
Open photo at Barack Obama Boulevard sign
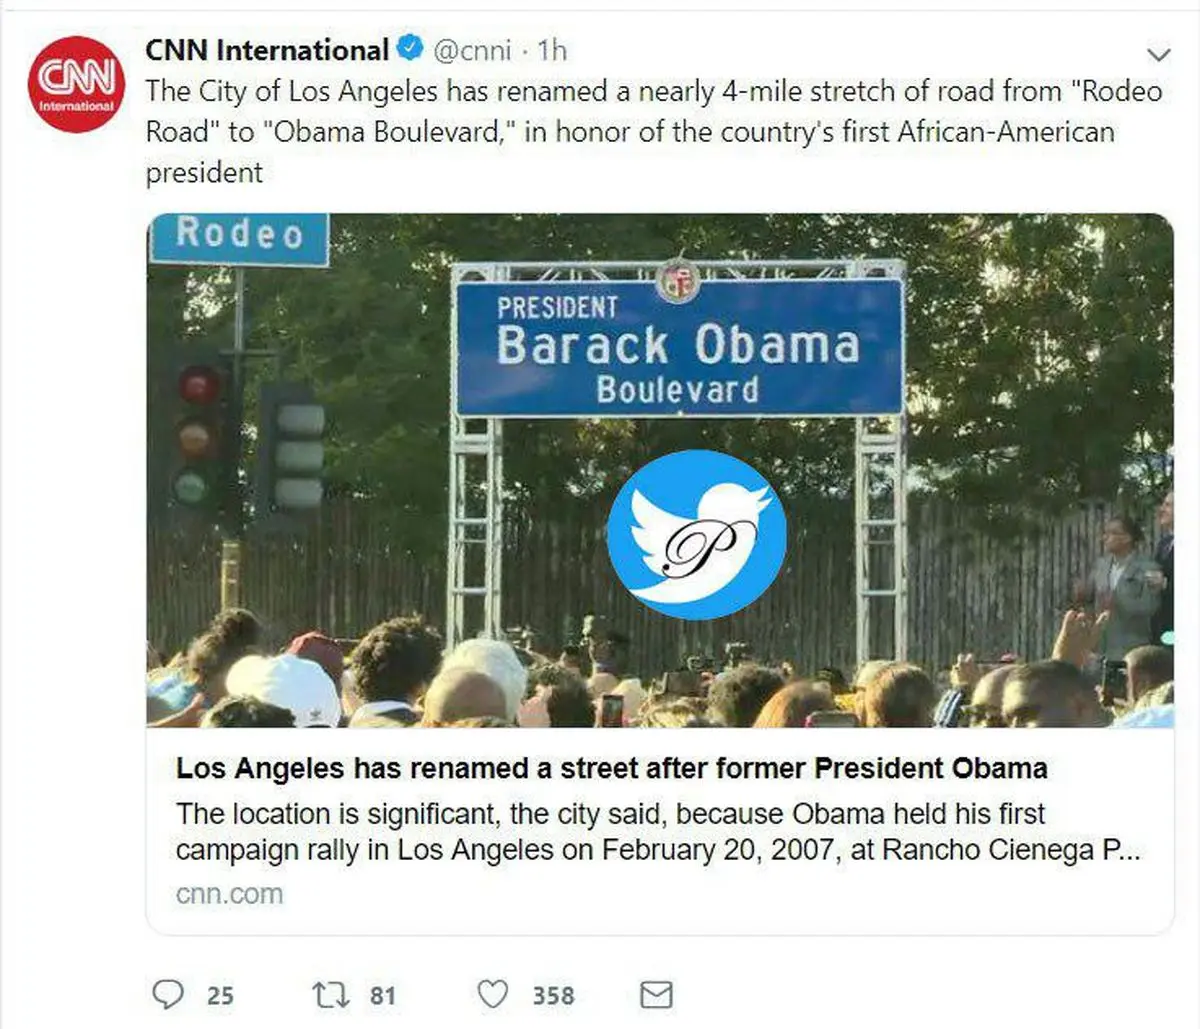pos(678,346)
